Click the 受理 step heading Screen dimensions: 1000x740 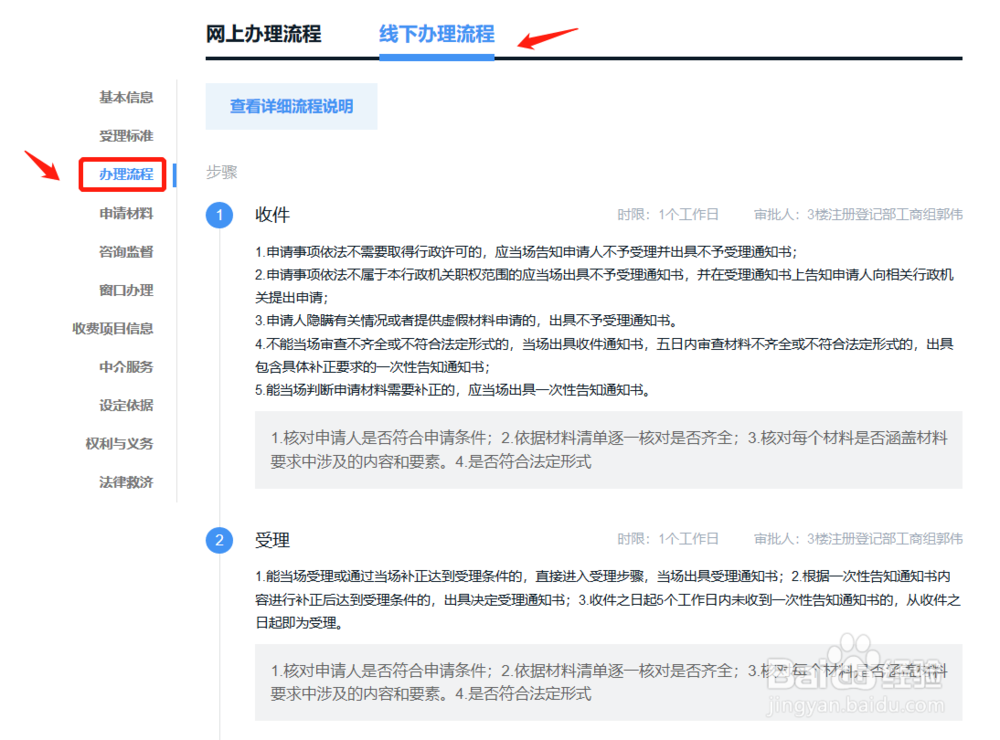[x=274, y=539]
